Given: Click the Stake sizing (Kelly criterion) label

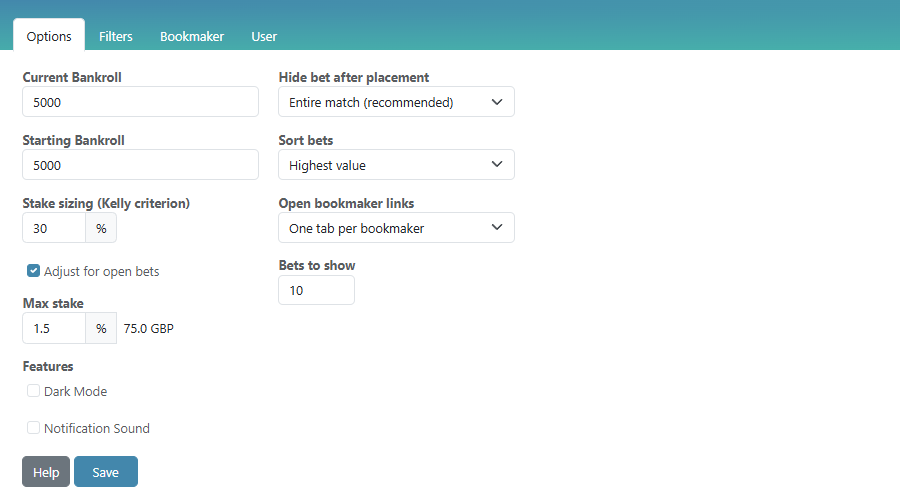Looking at the screenshot, I should click(106, 203).
